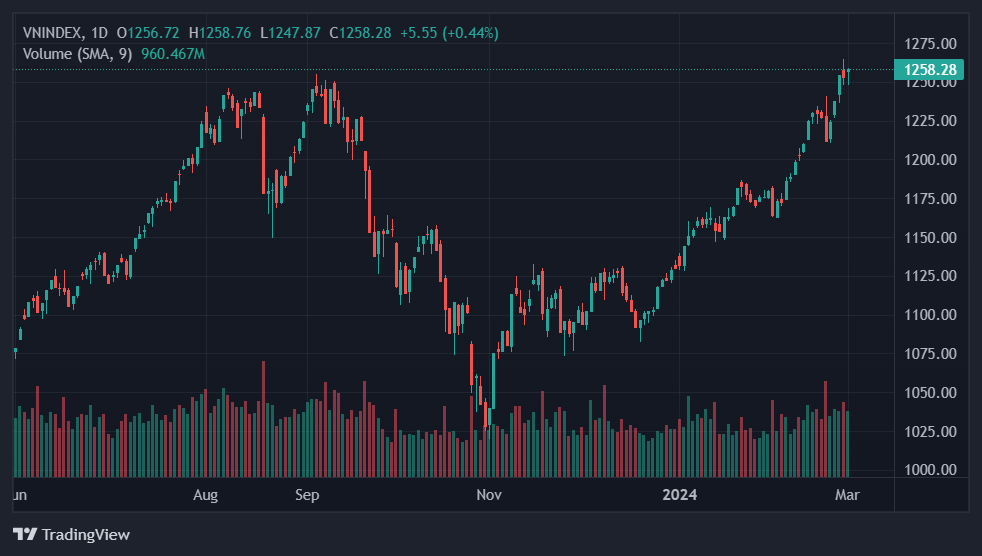
Task: Click the 1000.00 price axis label
Action: (930, 470)
